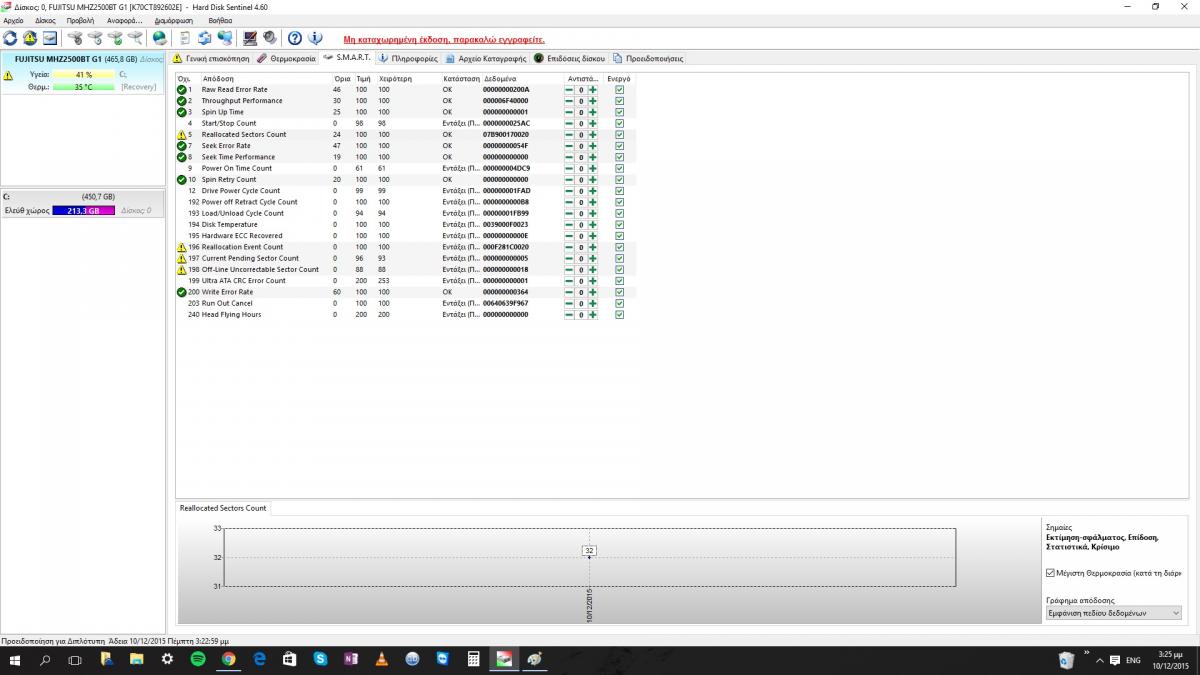Screen dimensions: 1200x675
Task: Click the green plus offset button for Raw Read Error Rate
Action: (x=592, y=90)
